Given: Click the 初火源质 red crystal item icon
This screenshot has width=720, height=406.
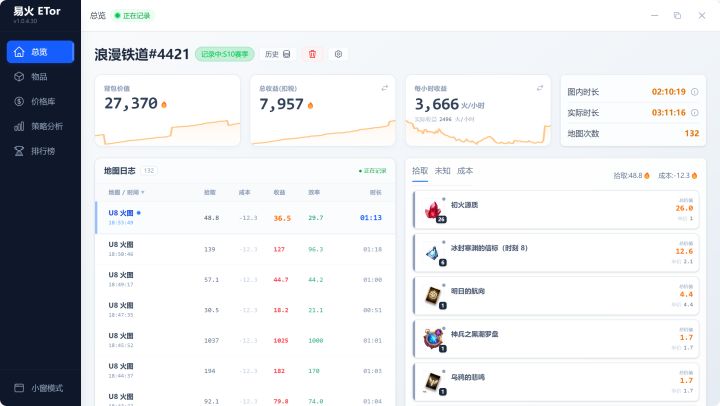Looking at the screenshot, I should point(433,210).
